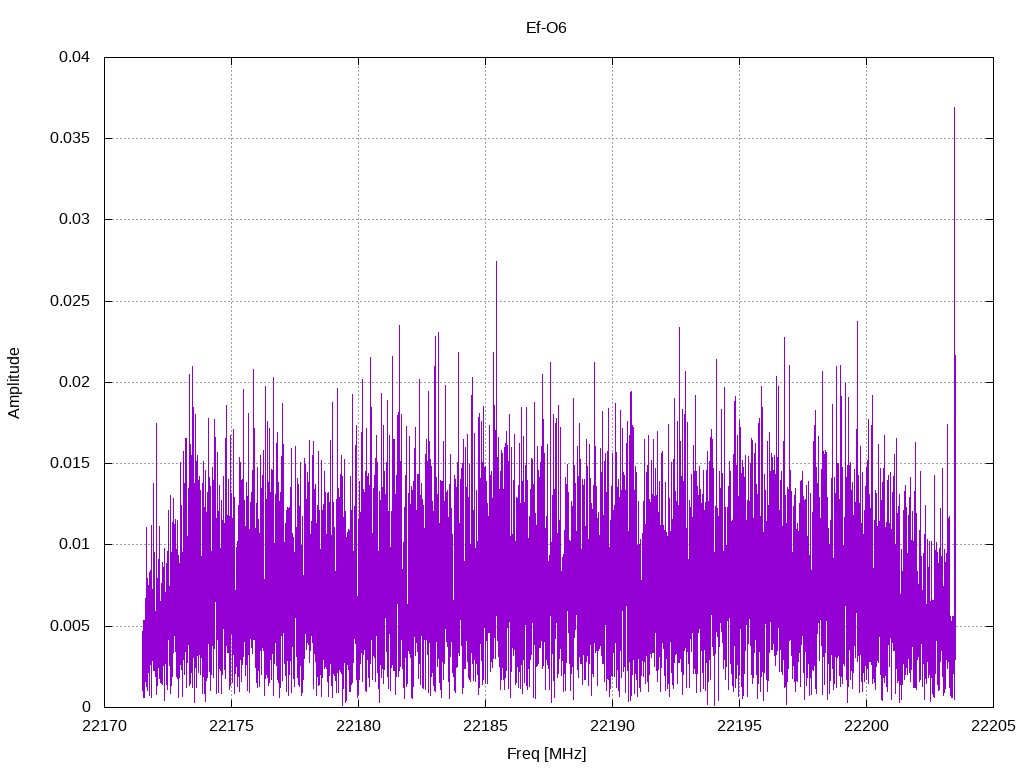The height and width of the screenshot is (768, 1024).
Task: Click the 'Amplitude' y-axis label
Action: (14, 383)
